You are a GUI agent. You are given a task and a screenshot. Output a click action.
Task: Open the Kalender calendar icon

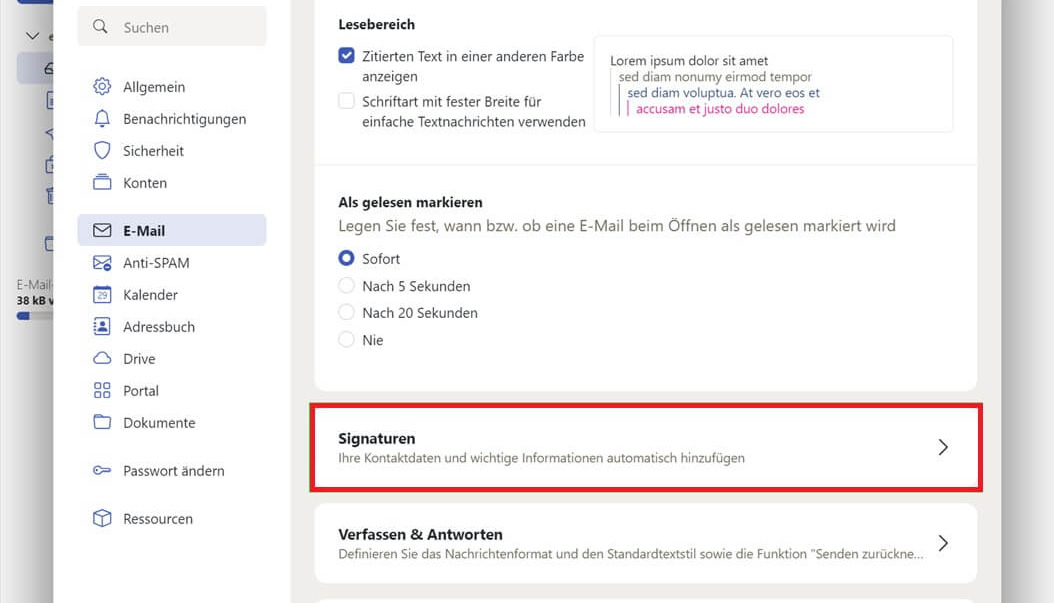[x=102, y=294]
